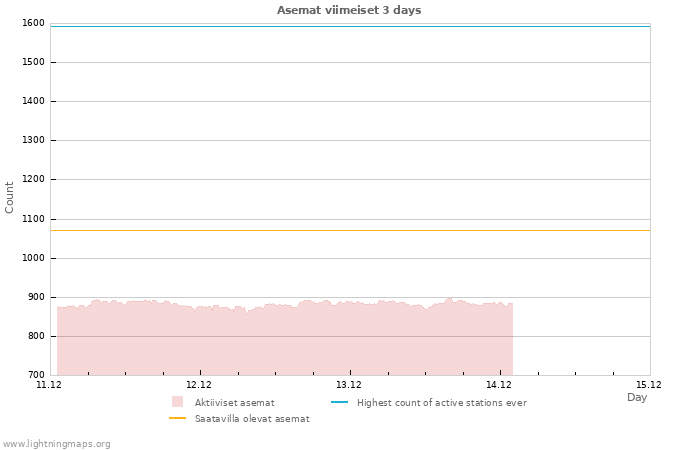Open the www.lightningmaps.org watermark link
The image size is (700, 450).
point(56,444)
